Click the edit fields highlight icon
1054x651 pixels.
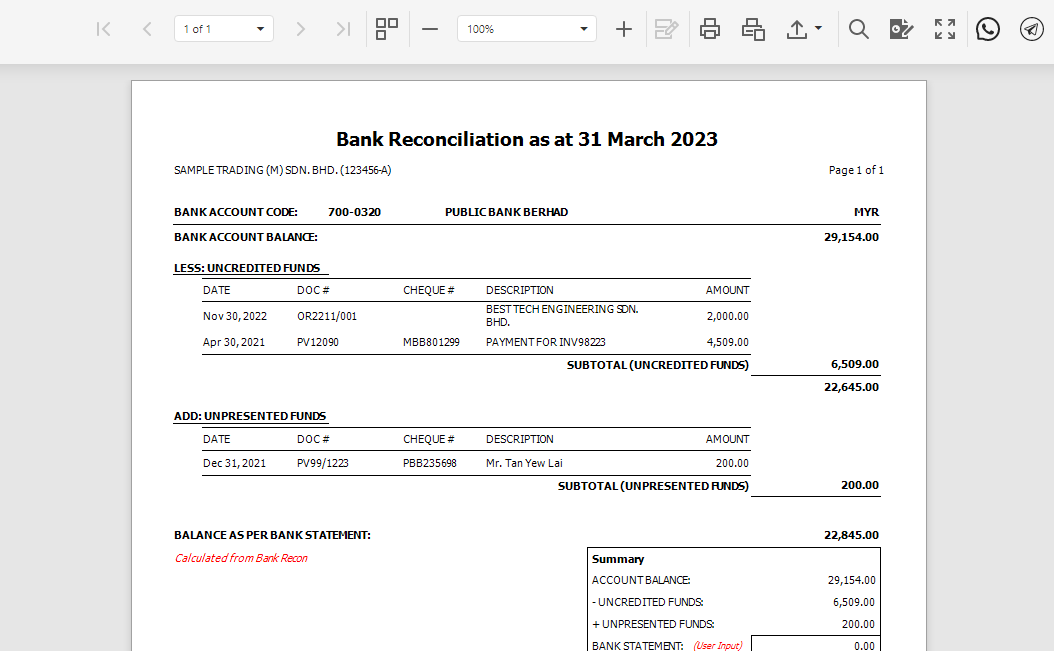tap(666, 29)
